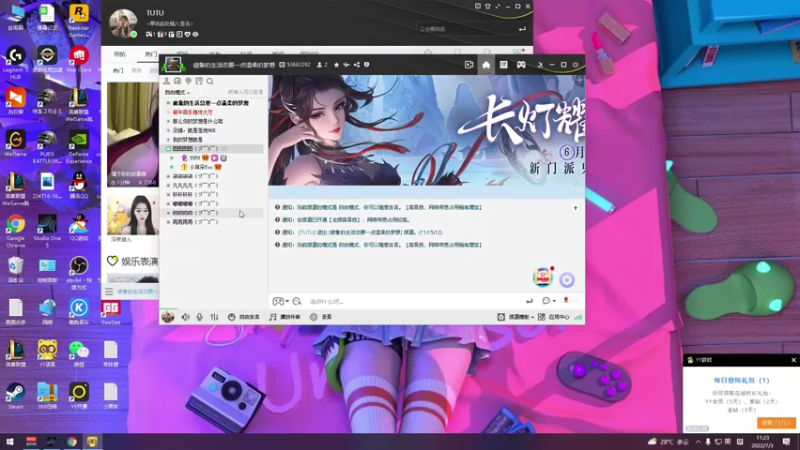Click the share icon in channel header
The width and height of the screenshot is (800, 450).
[x=357, y=65]
